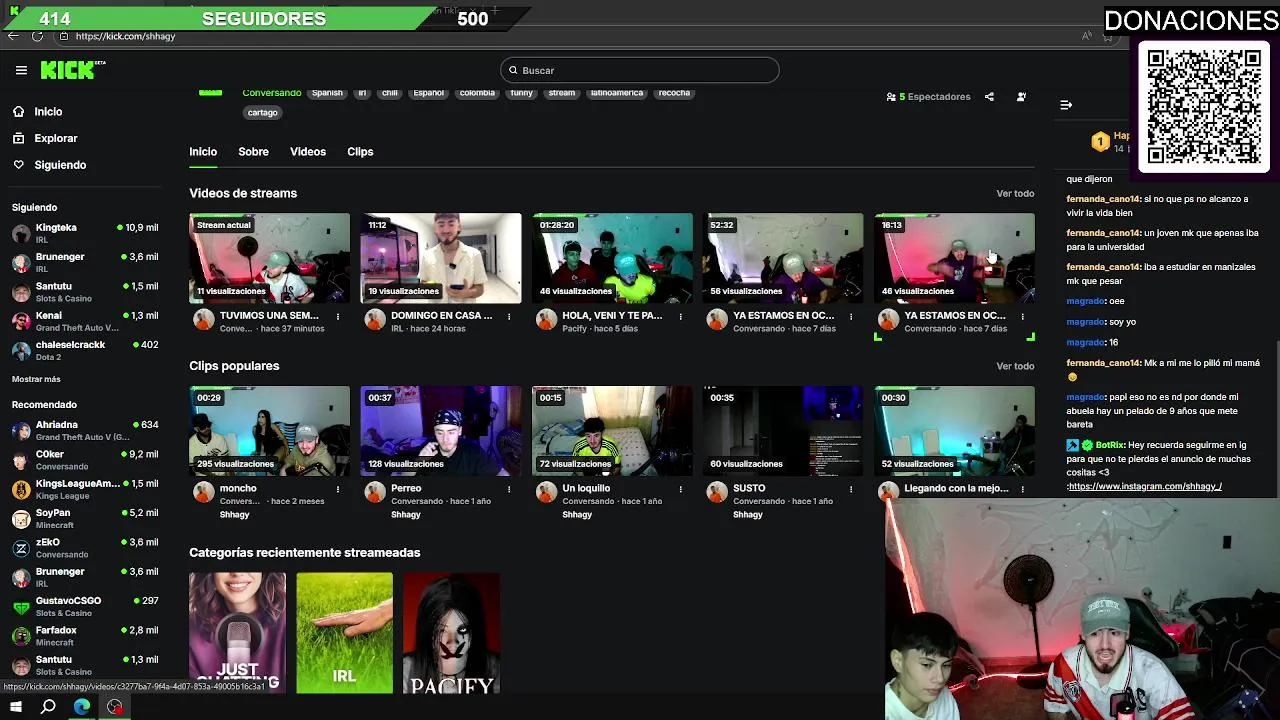Click the Spanish tag
The image size is (1280, 720).
327,93
